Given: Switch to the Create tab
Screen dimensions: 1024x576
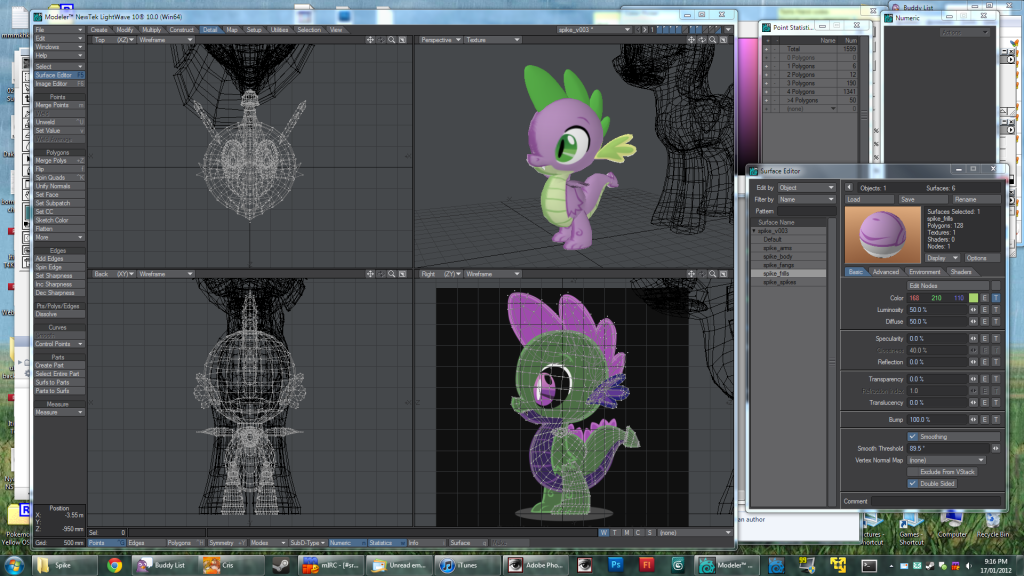Looking at the screenshot, I should [x=99, y=29].
